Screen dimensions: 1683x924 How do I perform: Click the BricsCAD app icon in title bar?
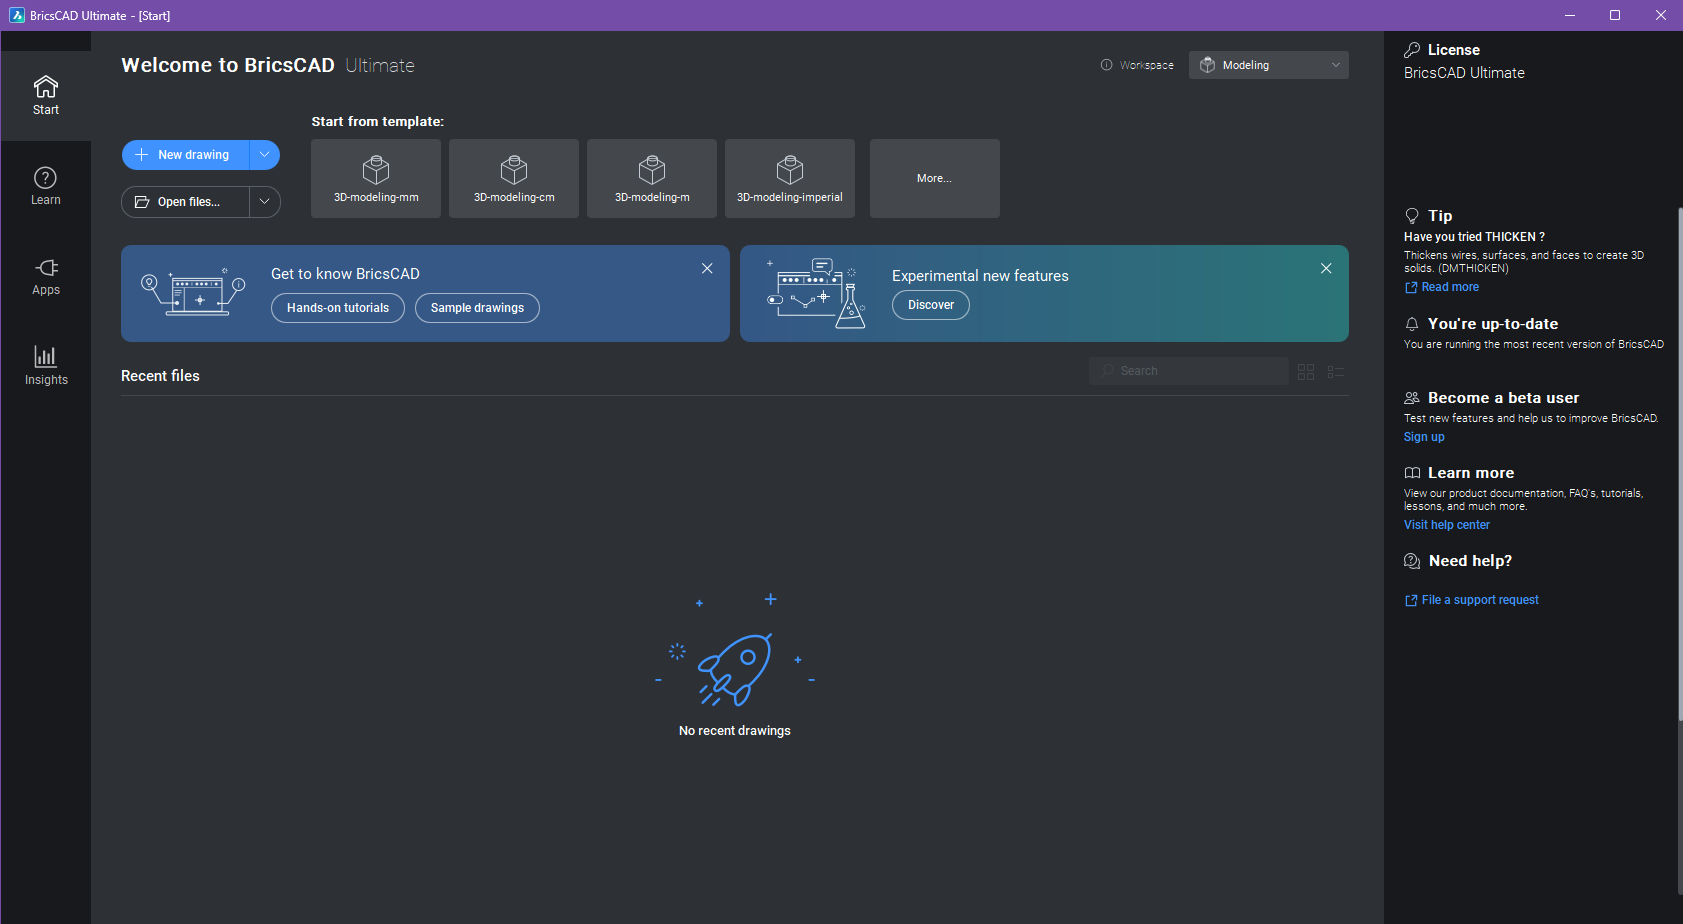(17, 15)
